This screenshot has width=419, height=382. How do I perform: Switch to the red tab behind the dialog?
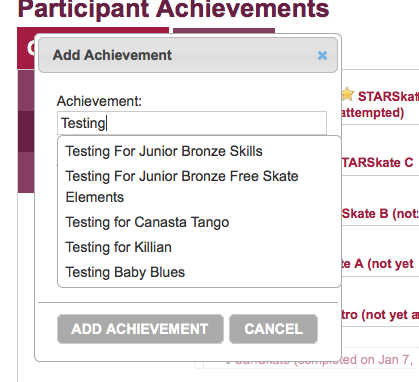[x=26, y=48]
